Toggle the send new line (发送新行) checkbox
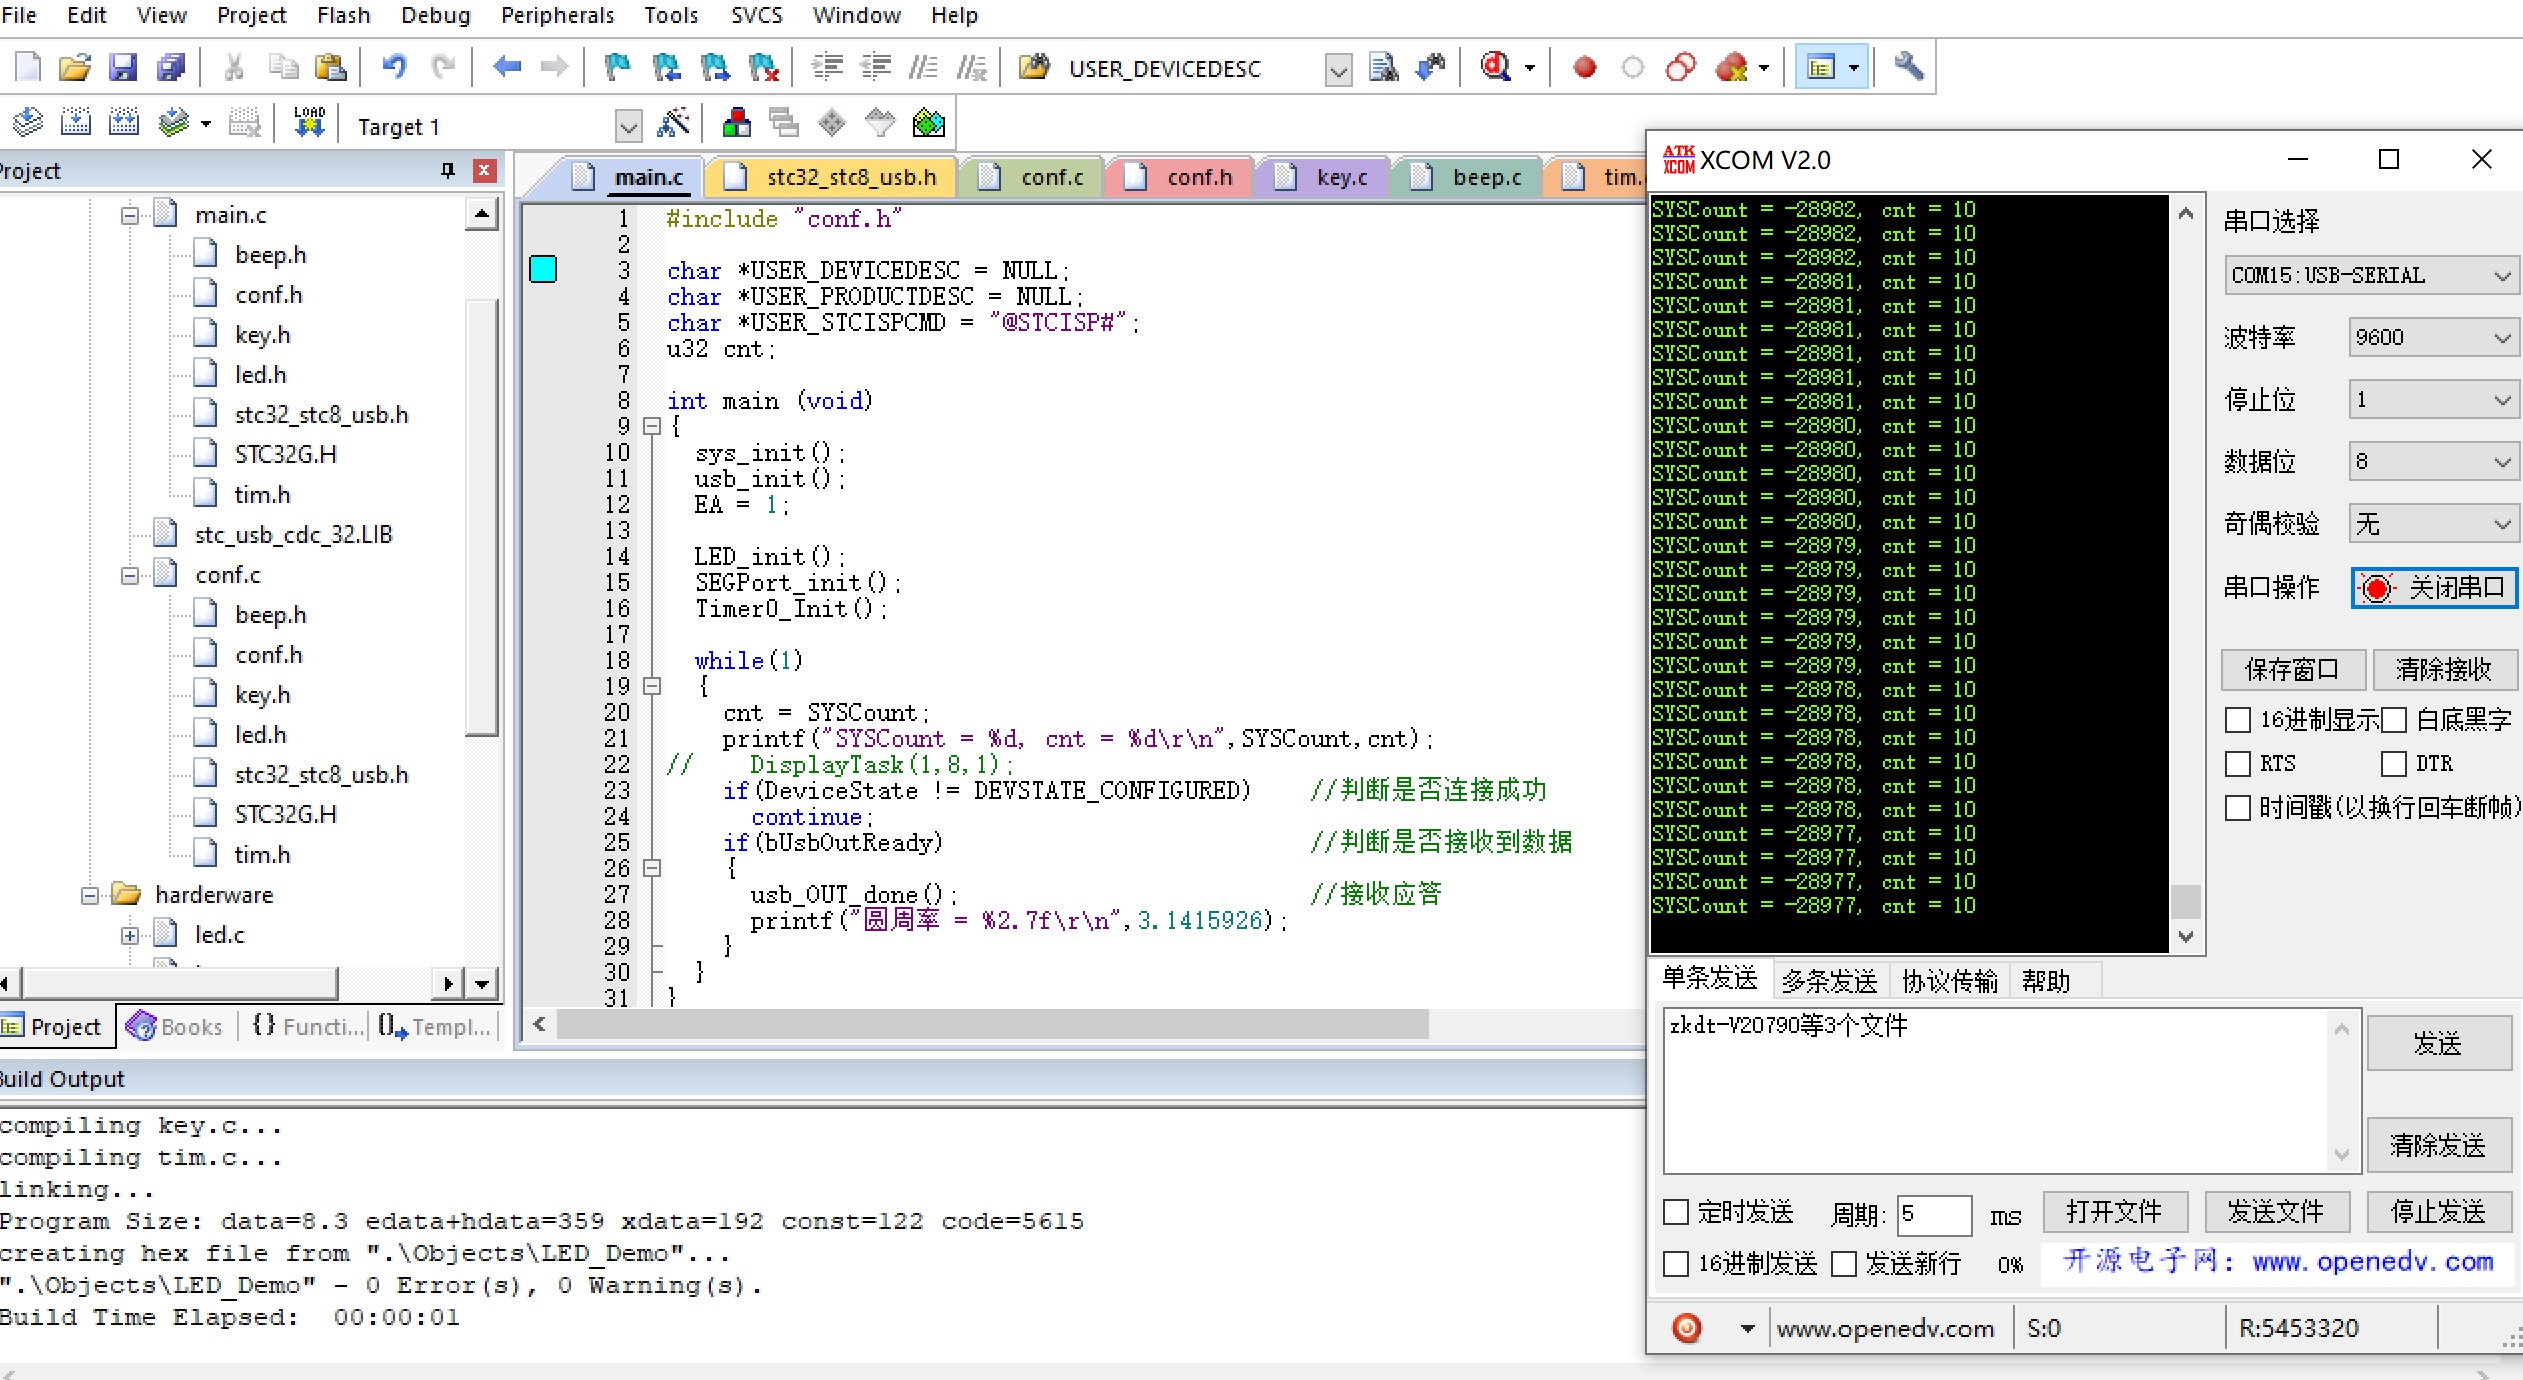The height and width of the screenshot is (1380, 2523). pos(1844,1264)
